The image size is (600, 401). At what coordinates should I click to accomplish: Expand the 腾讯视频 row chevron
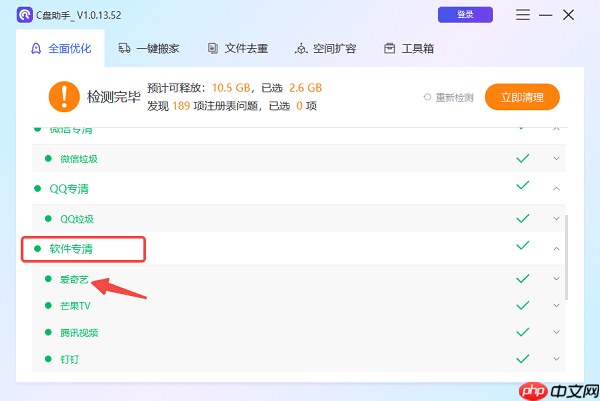point(556,332)
